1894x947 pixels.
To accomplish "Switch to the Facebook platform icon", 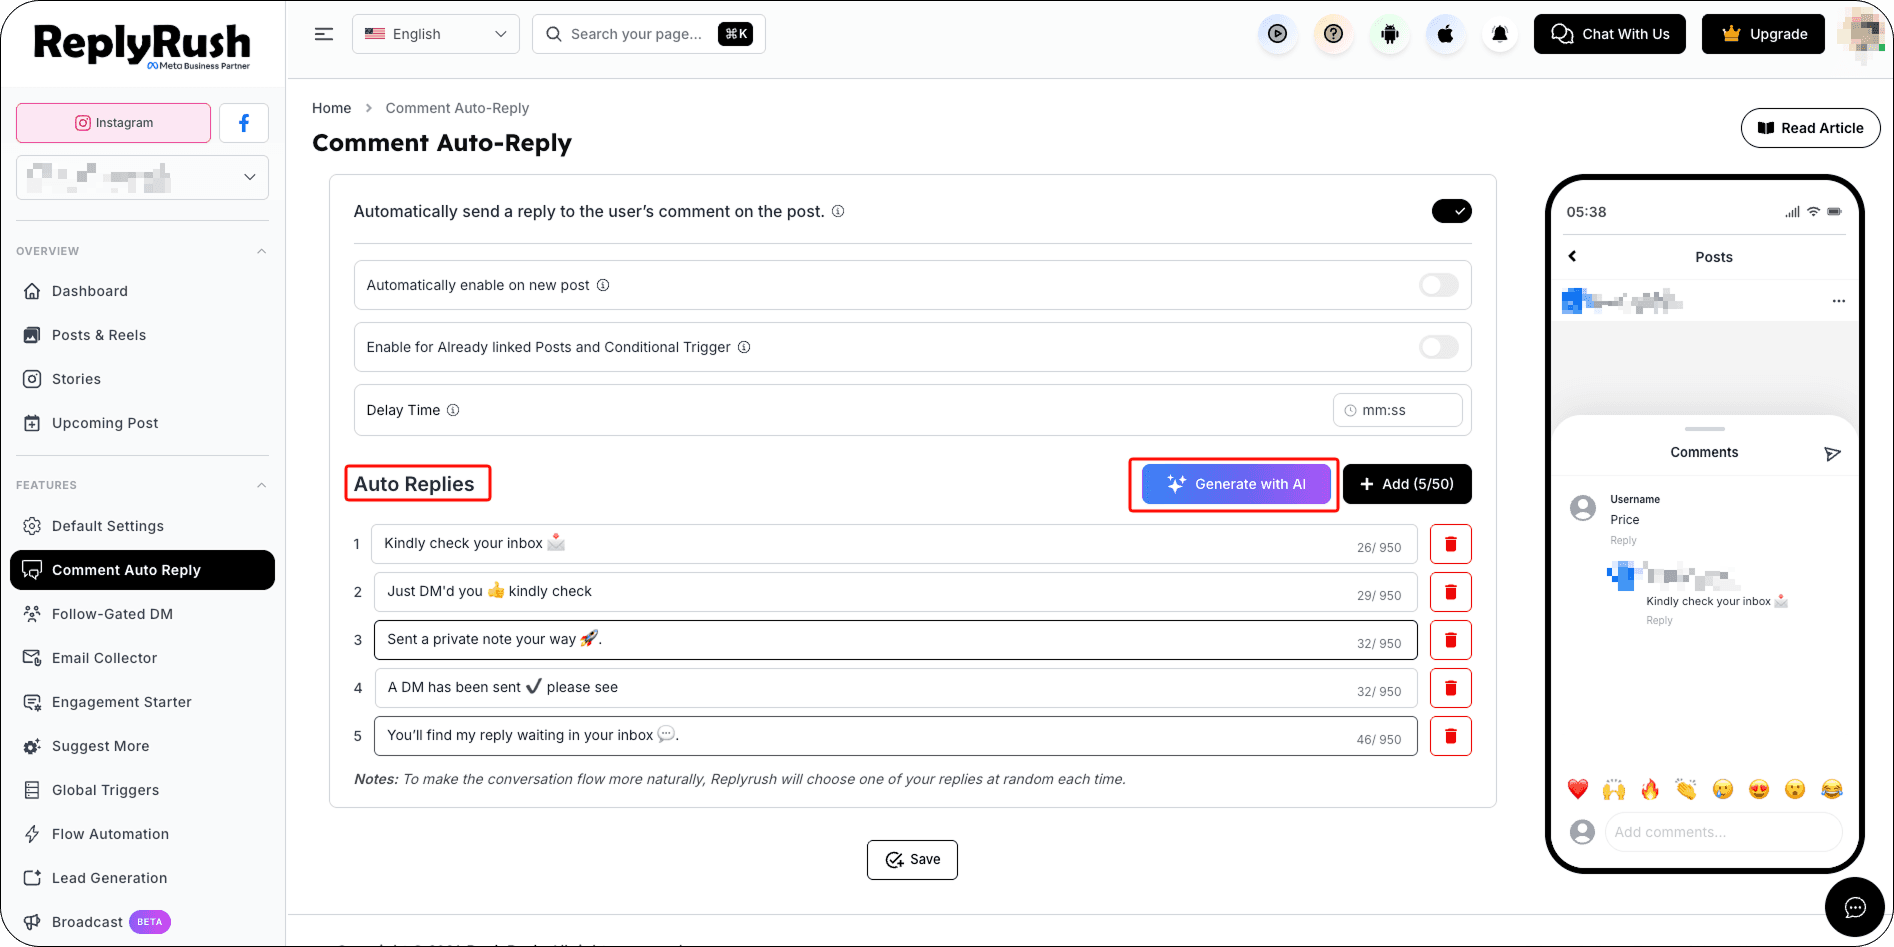I will coord(244,123).
